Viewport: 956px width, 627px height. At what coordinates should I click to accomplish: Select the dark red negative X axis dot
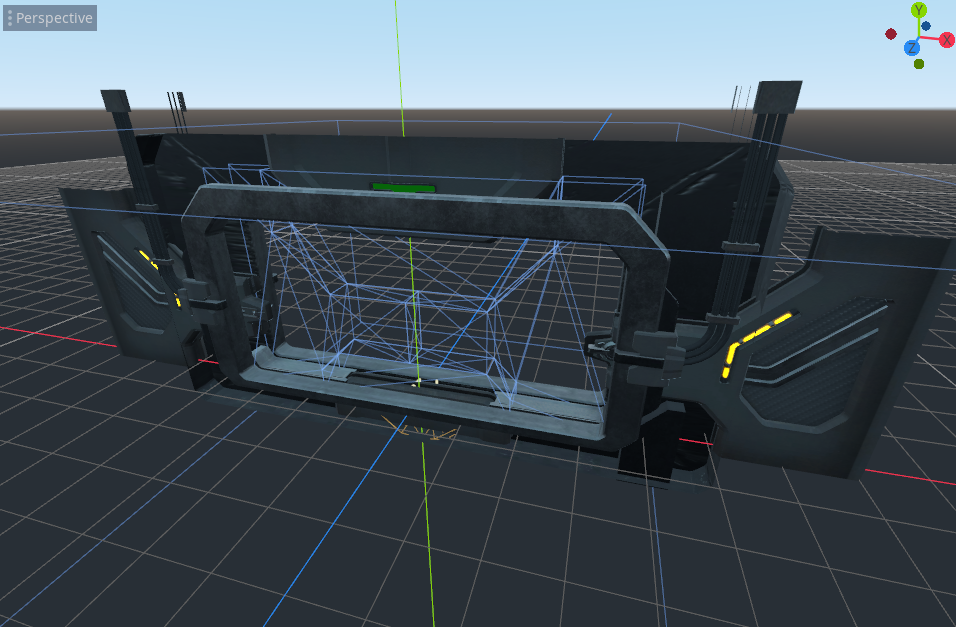[x=891, y=34]
